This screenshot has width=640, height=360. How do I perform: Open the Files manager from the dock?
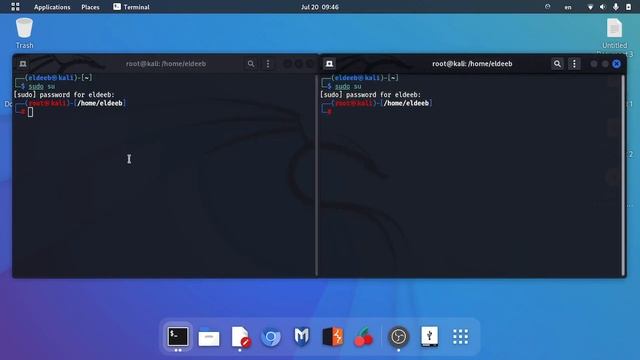[209, 337]
